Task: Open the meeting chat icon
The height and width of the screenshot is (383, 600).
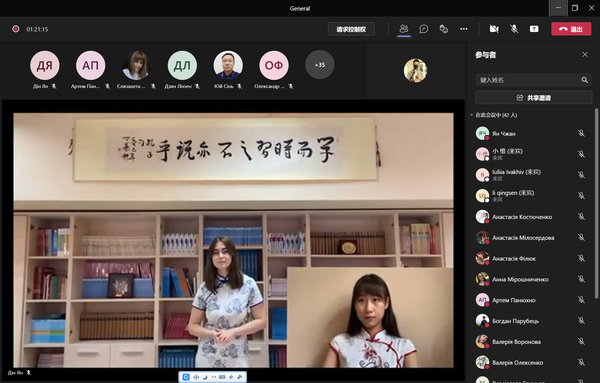Action: [x=424, y=29]
